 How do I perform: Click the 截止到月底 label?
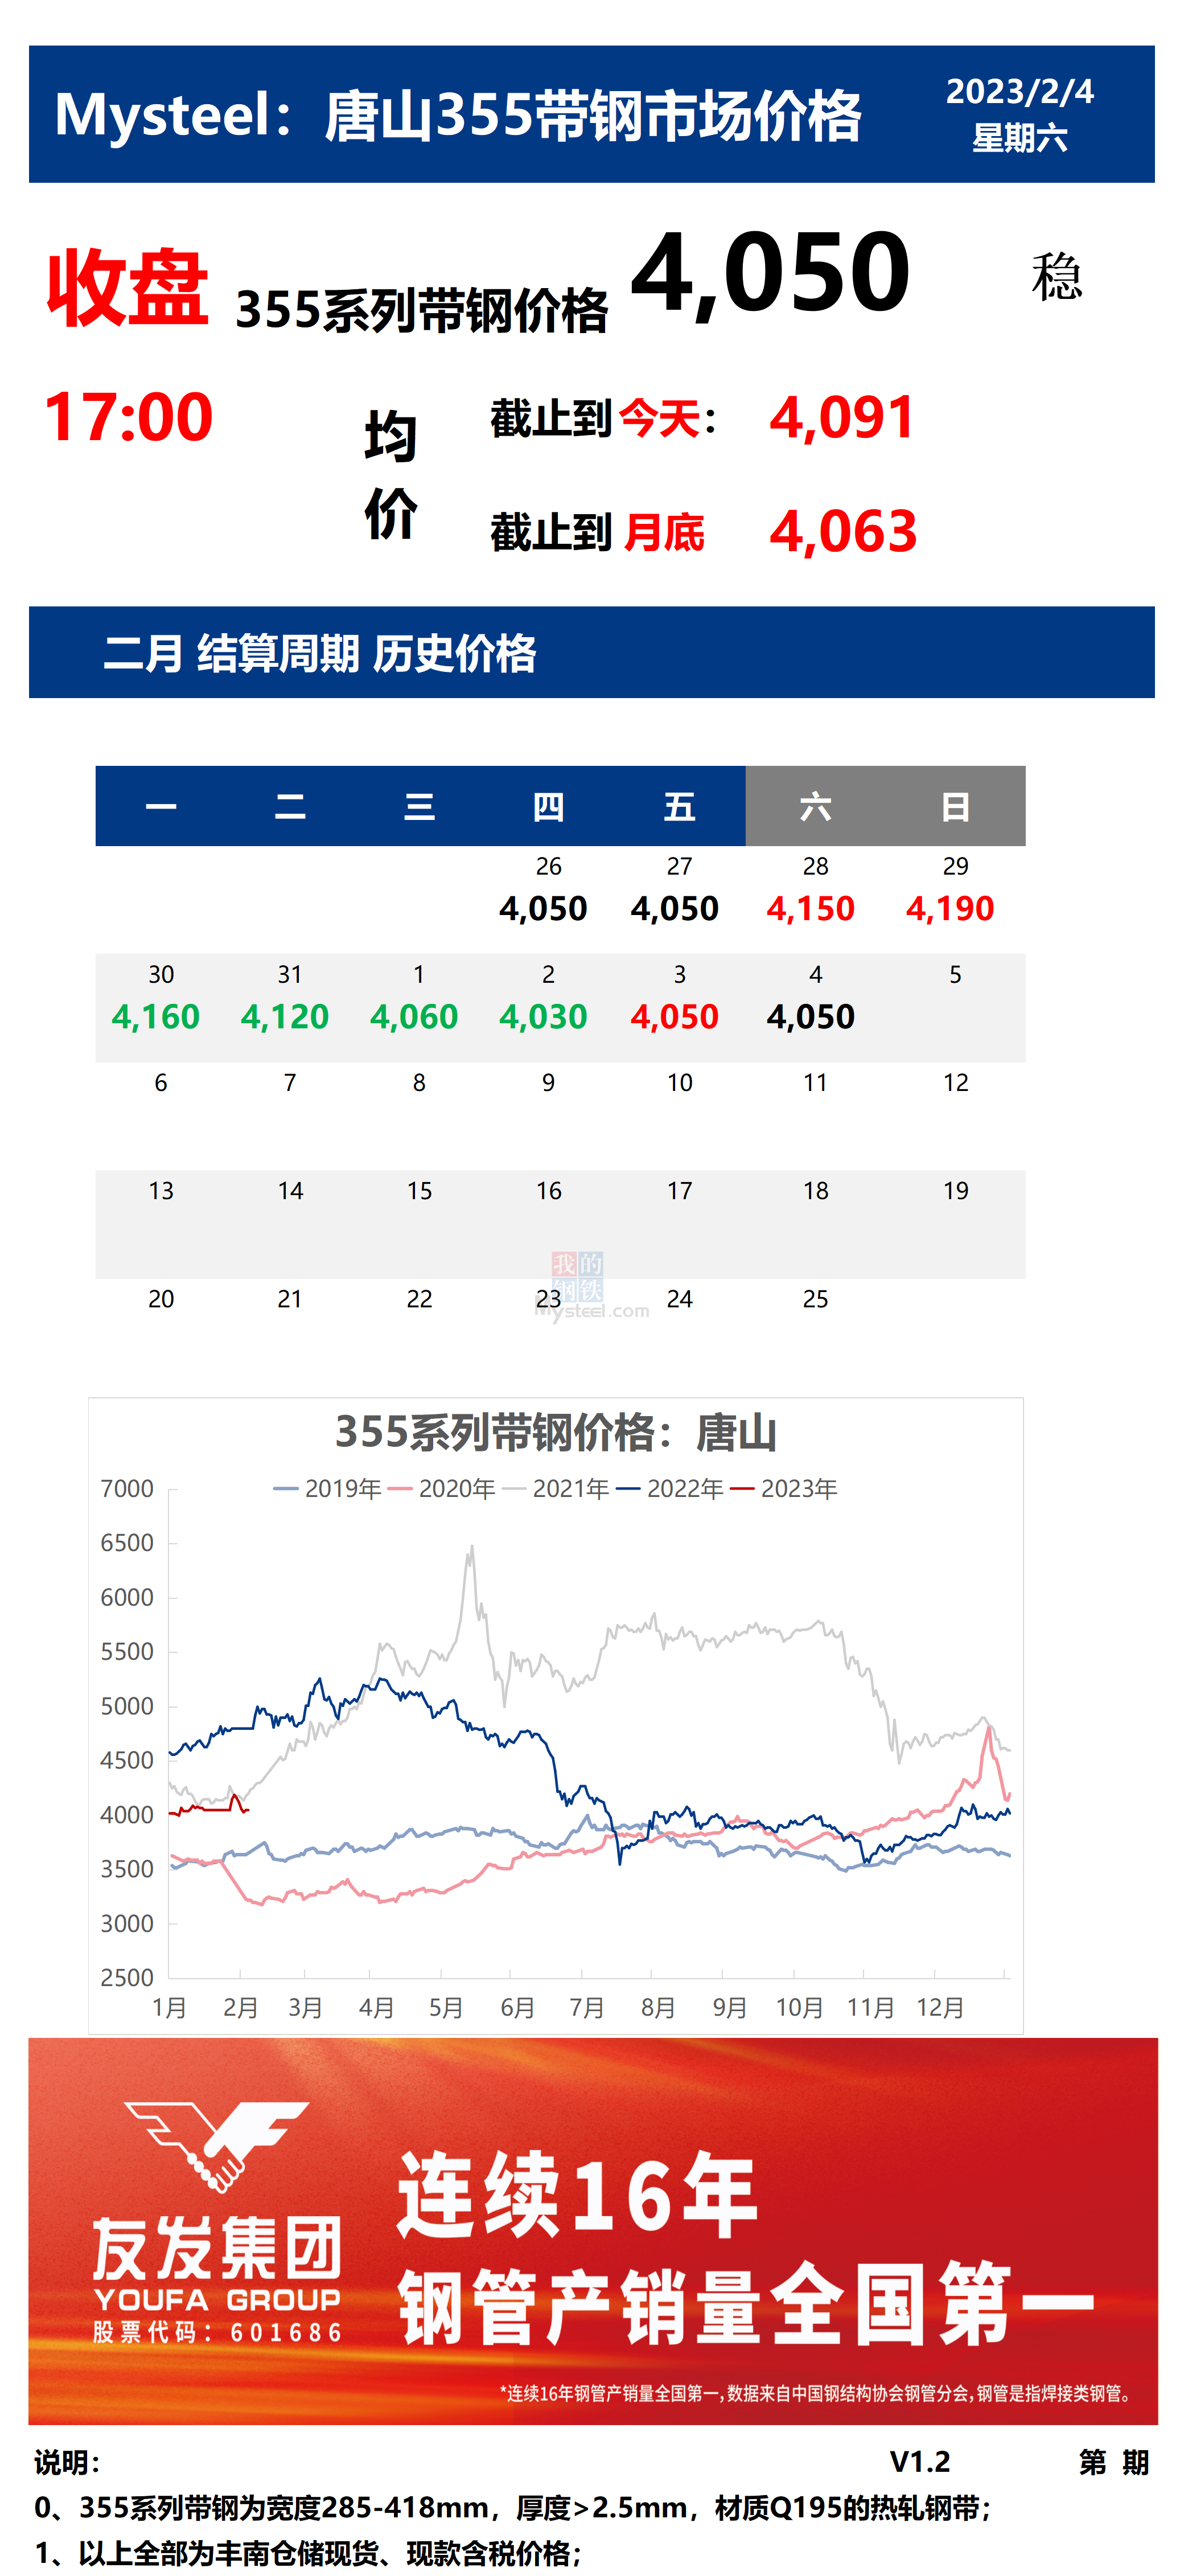coord(597,532)
